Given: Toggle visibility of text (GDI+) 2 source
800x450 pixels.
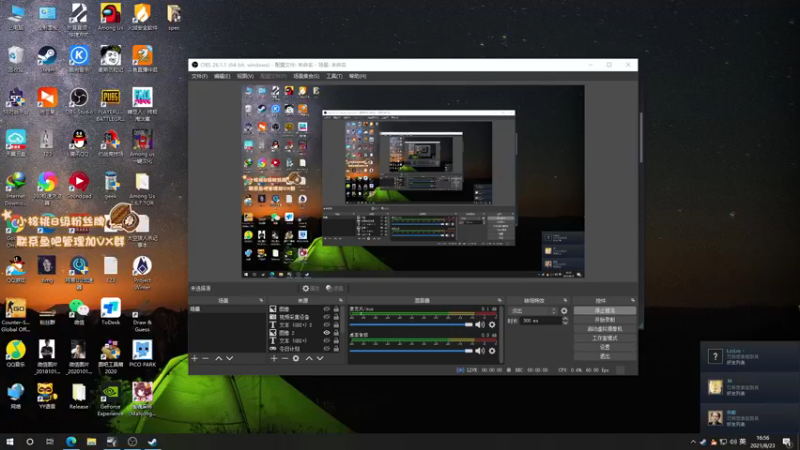Looking at the screenshot, I should pos(327,324).
